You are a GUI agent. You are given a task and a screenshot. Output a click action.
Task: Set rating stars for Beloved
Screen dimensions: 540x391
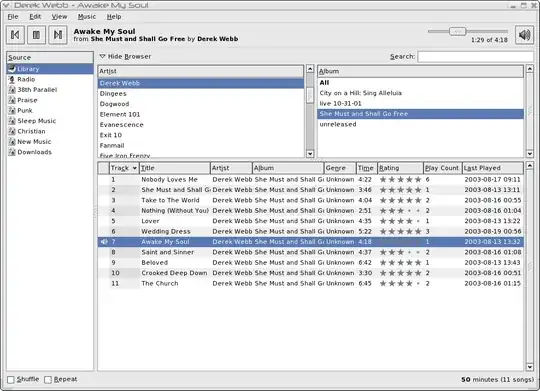tap(401, 263)
